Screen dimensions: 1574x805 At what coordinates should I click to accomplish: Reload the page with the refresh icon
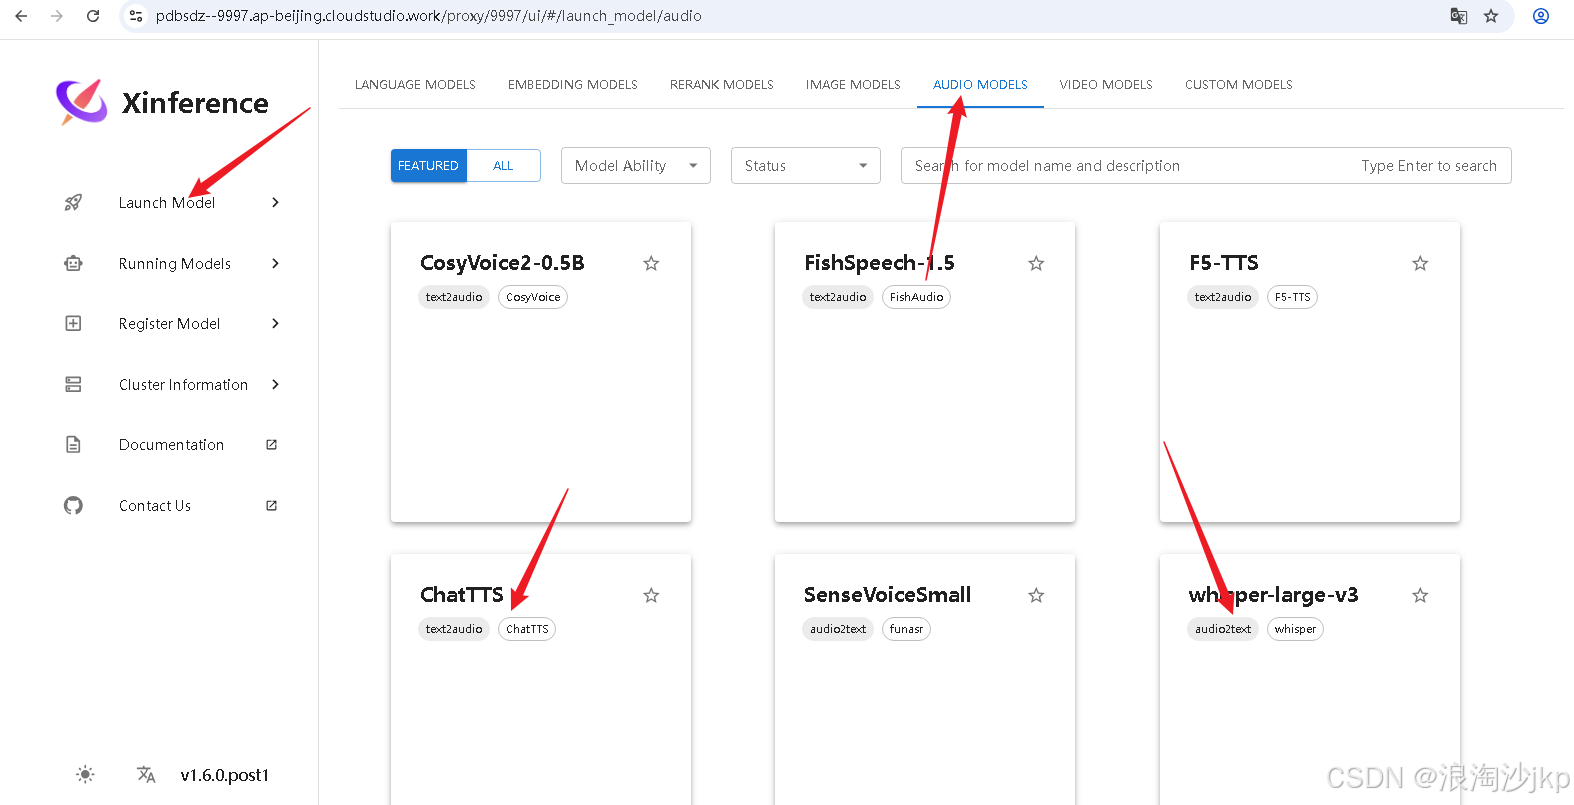point(93,16)
